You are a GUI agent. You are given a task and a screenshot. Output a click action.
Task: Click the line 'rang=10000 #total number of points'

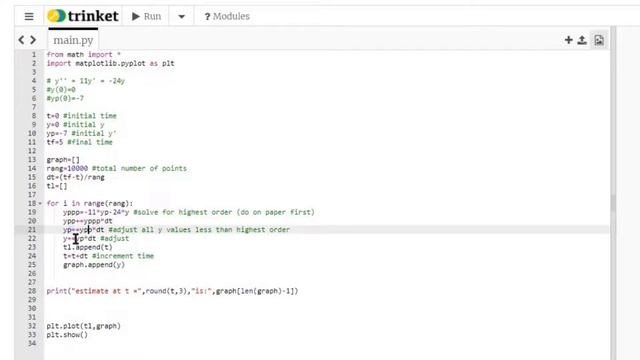116,168
